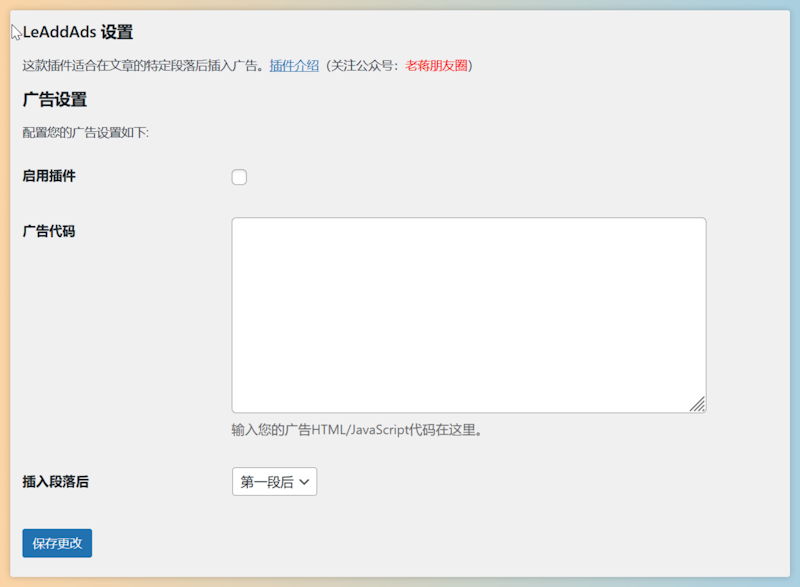This screenshot has height=587, width=800.
Task: Select the 第一段后 value in the combo box
Action: point(266,482)
